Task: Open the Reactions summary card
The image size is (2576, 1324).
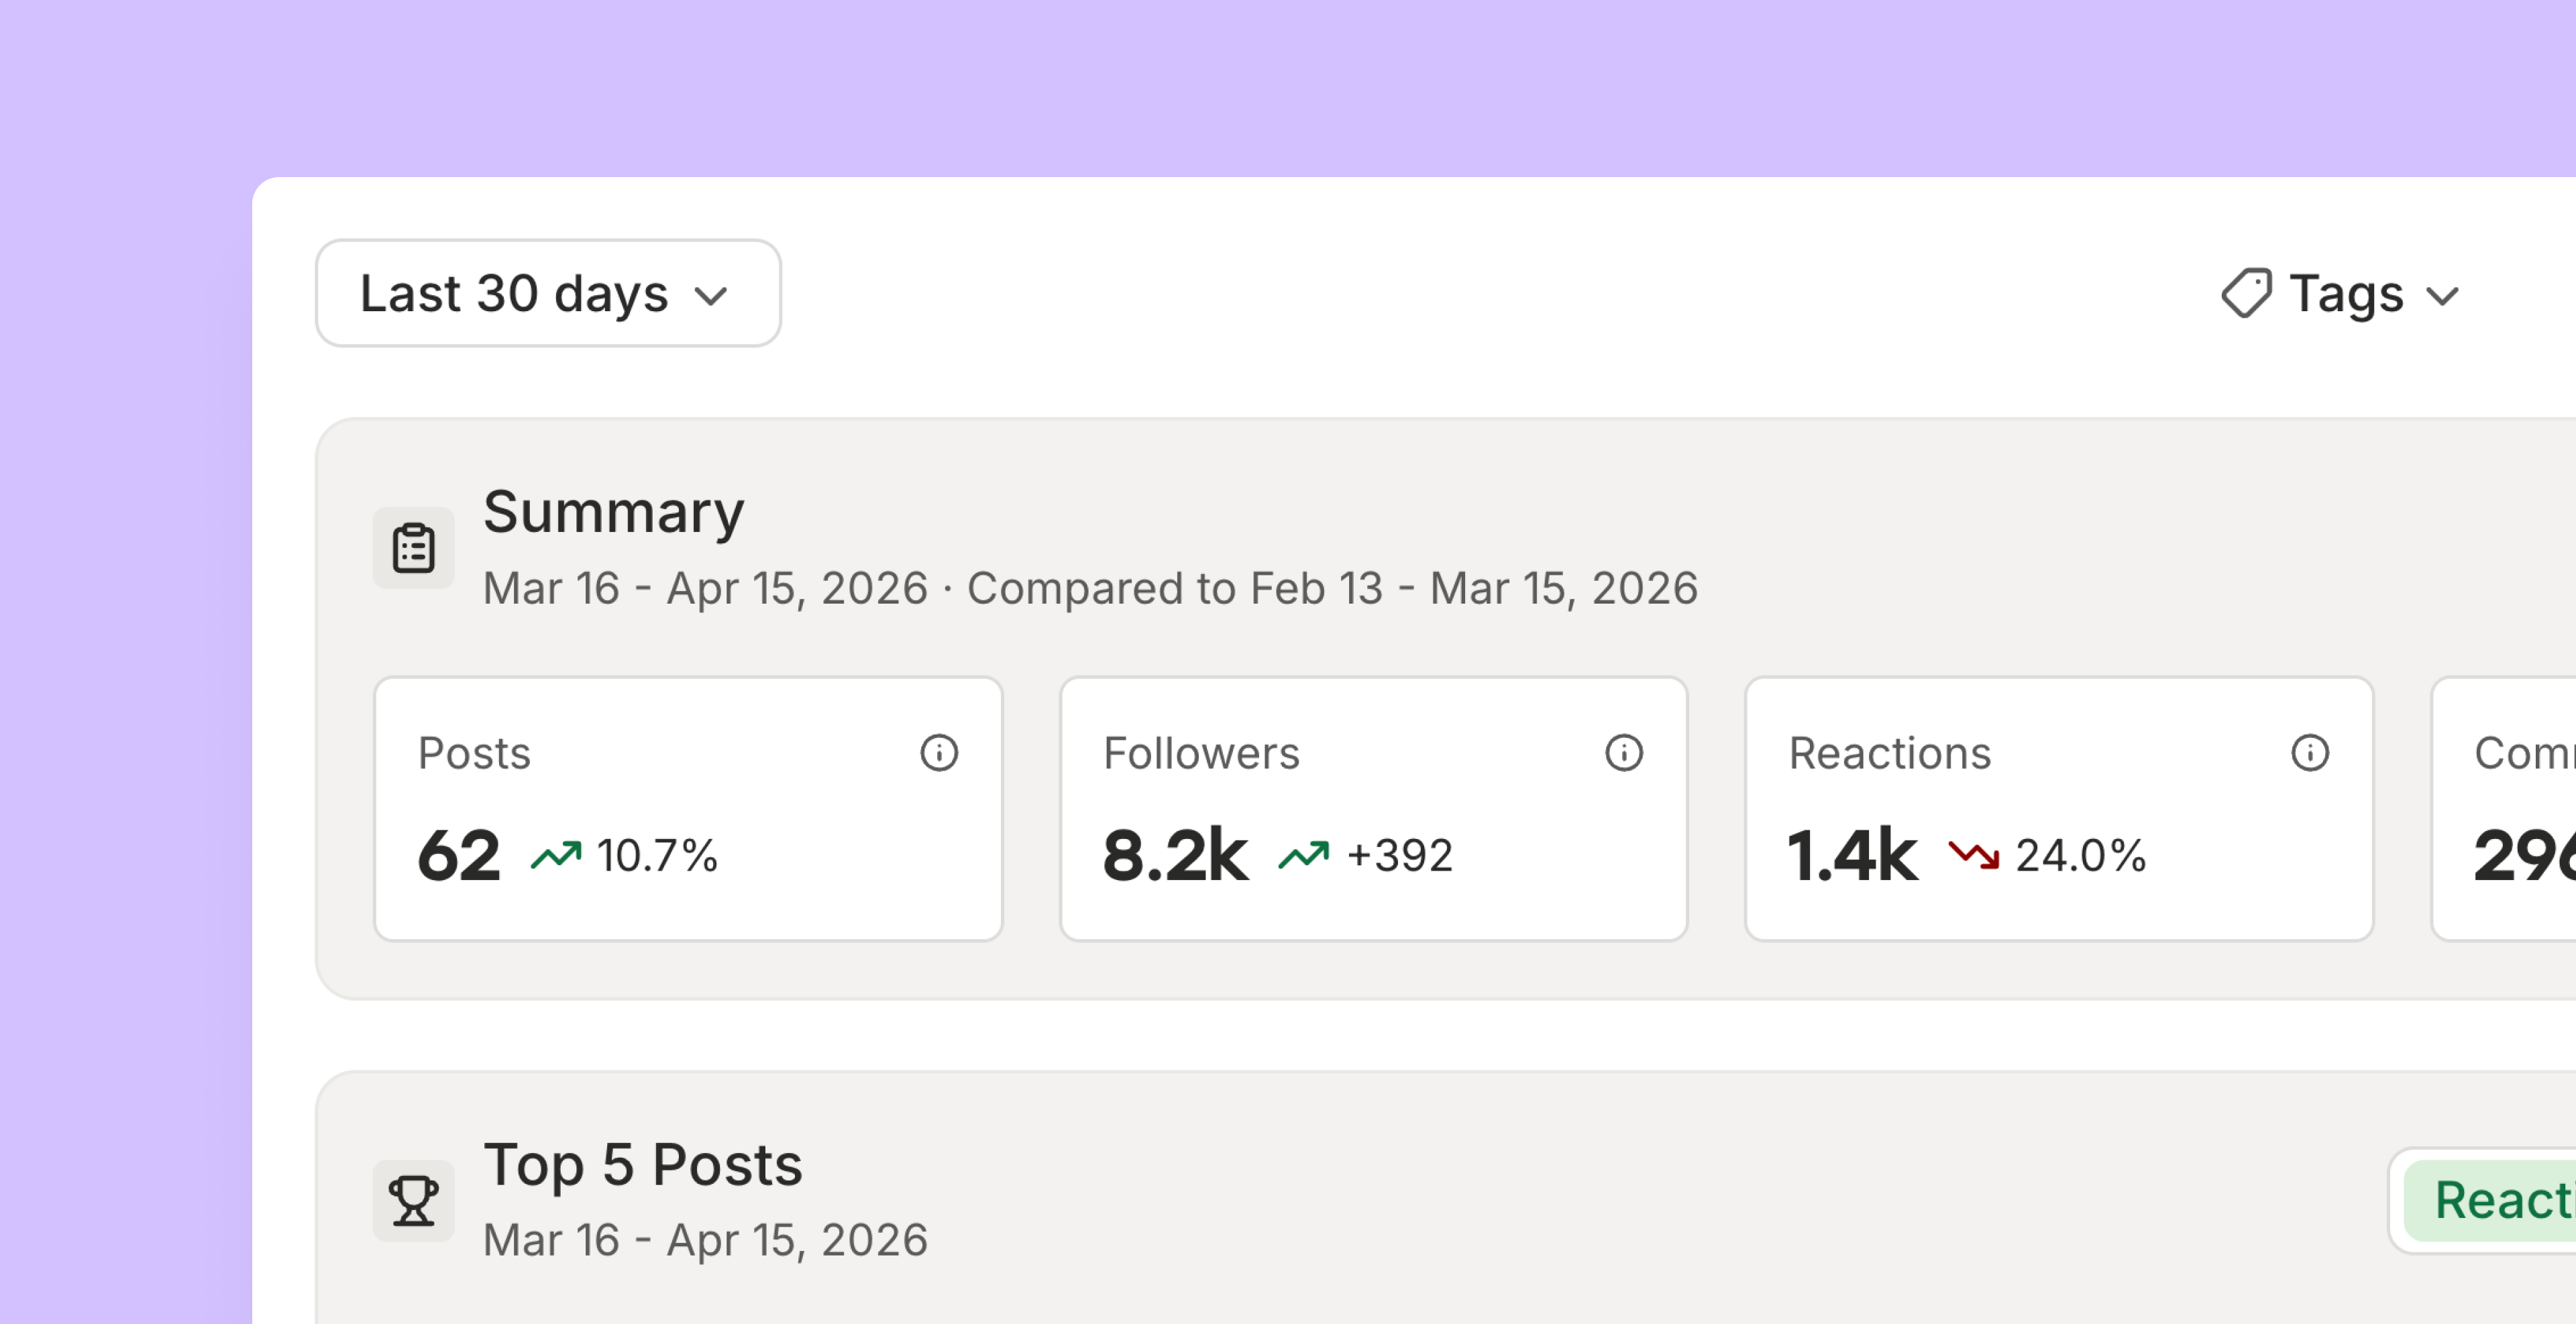Action: coord(2059,809)
